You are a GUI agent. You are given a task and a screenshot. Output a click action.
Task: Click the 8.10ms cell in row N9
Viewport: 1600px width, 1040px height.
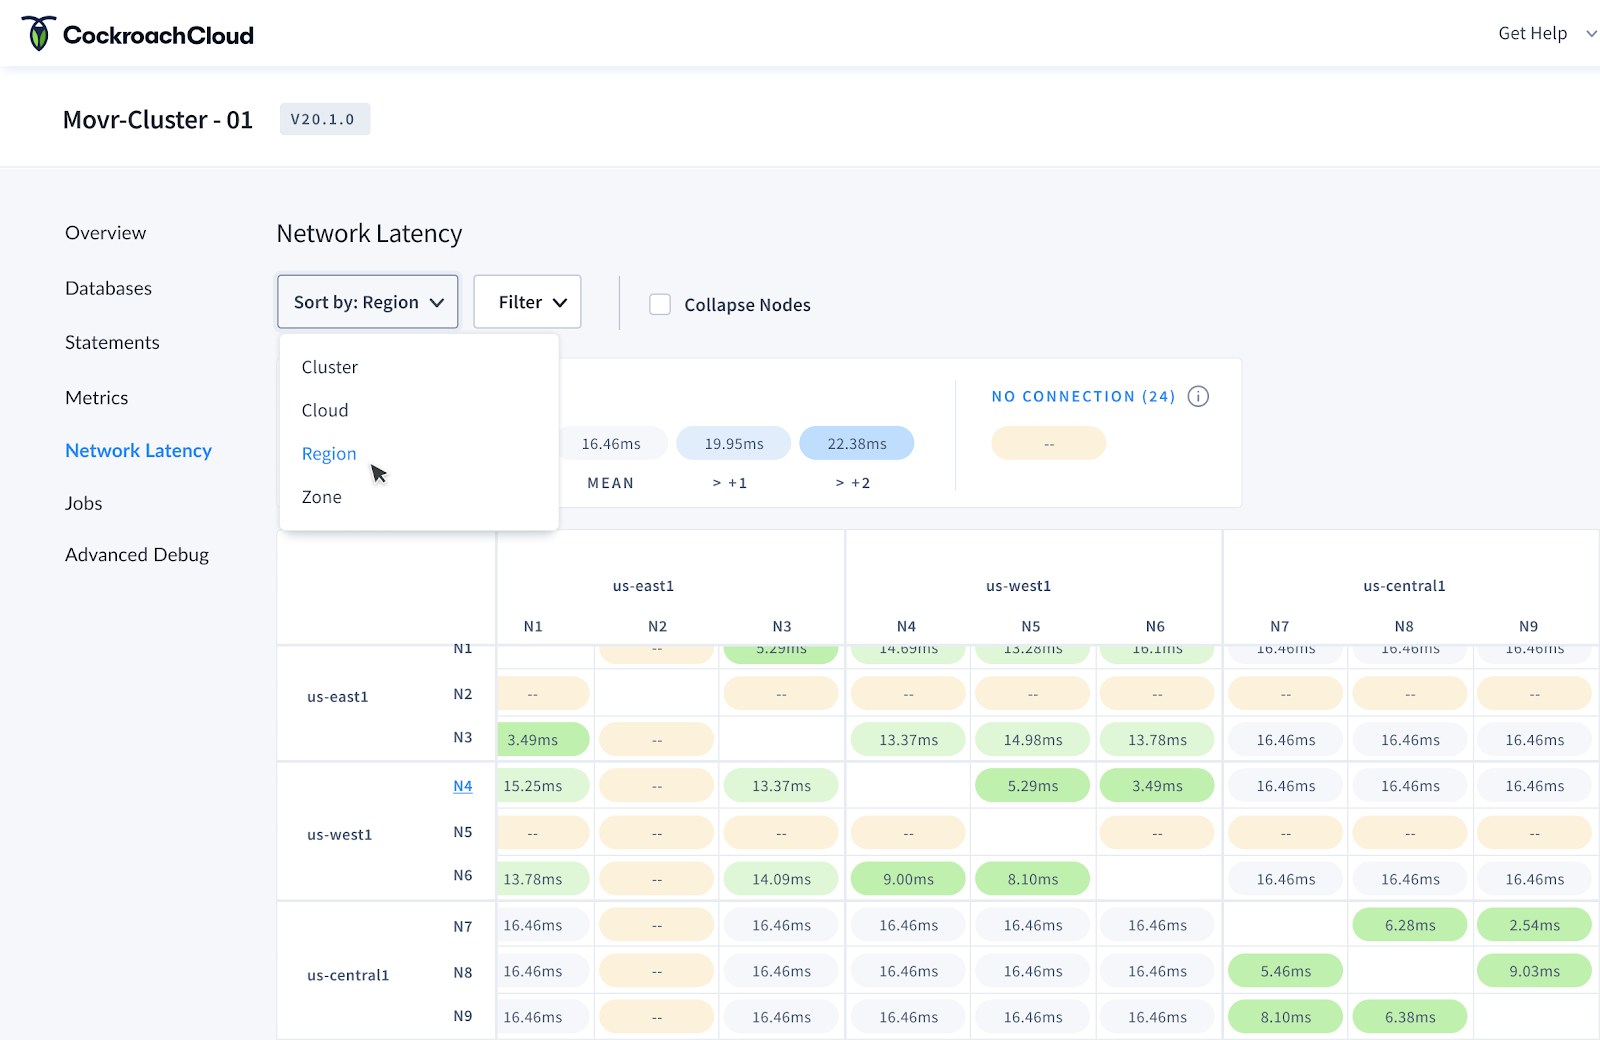[1286, 1017]
